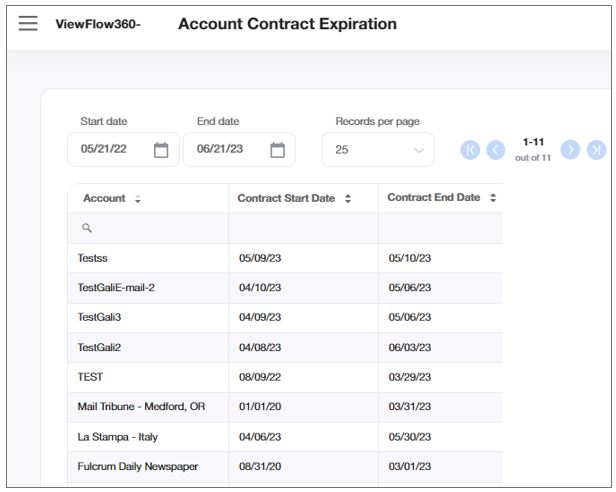Click the End date input field

pyautogui.click(x=226, y=150)
